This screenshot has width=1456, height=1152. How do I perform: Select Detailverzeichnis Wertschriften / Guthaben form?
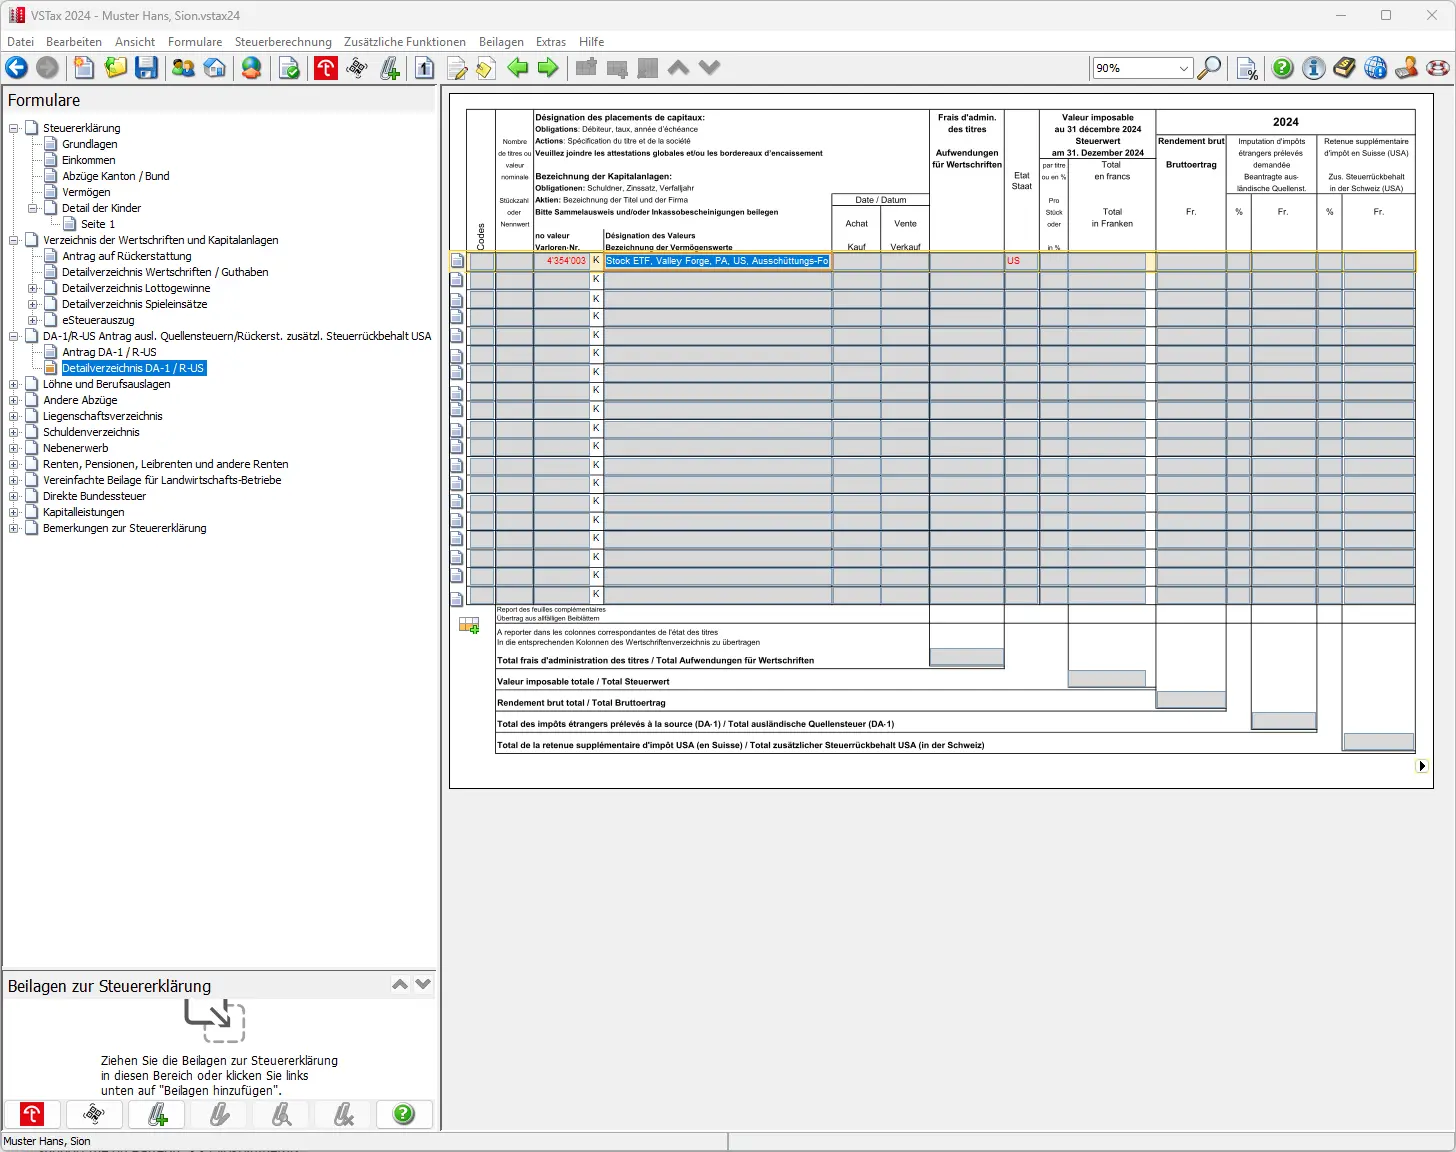coord(165,272)
